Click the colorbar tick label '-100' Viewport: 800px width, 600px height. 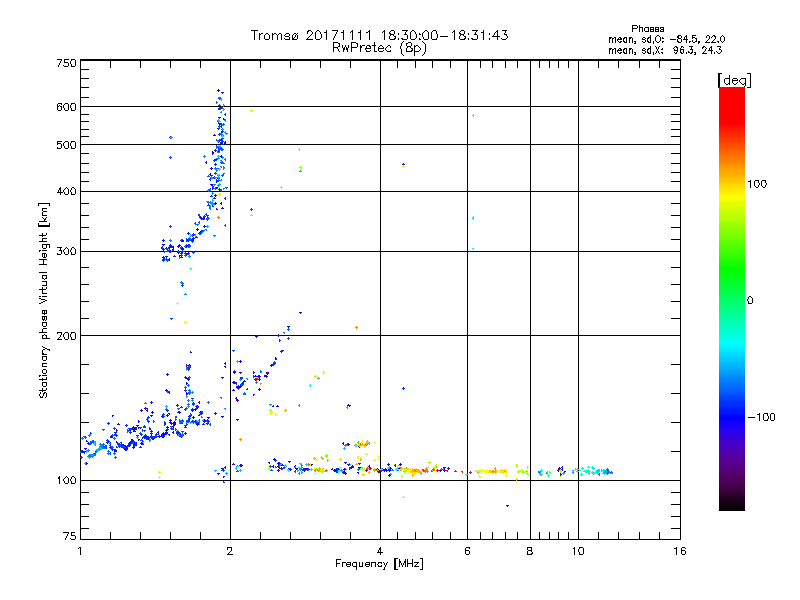pyautogui.click(x=761, y=417)
